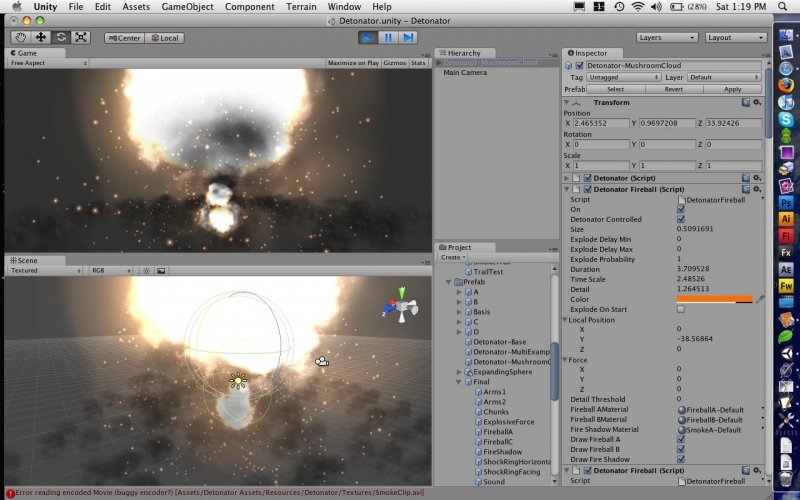800x500 pixels.
Task: Uncheck Draw Fireball B option
Action: (681, 448)
